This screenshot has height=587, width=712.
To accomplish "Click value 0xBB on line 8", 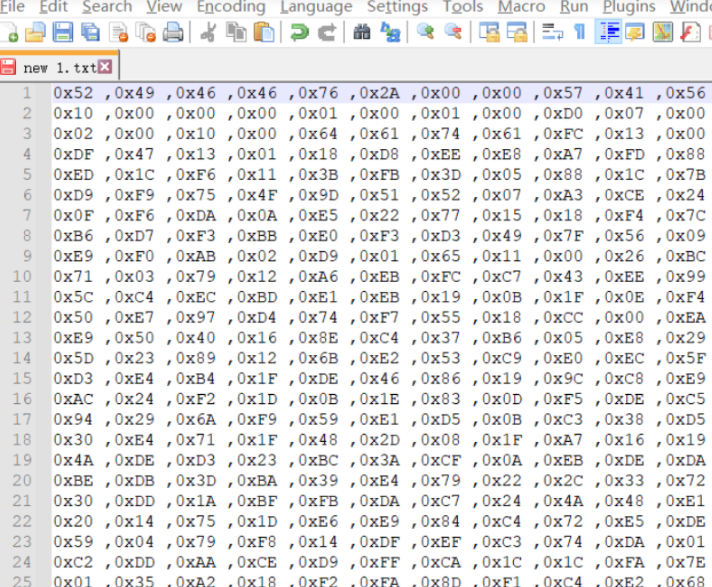I will pyautogui.click(x=257, y=236).
